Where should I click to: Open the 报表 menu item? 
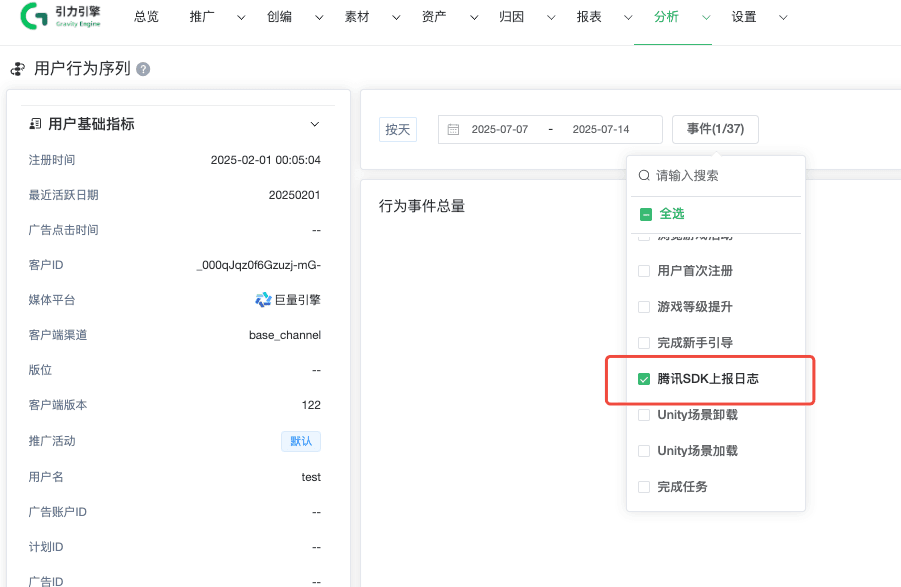(x=589, y=17)
